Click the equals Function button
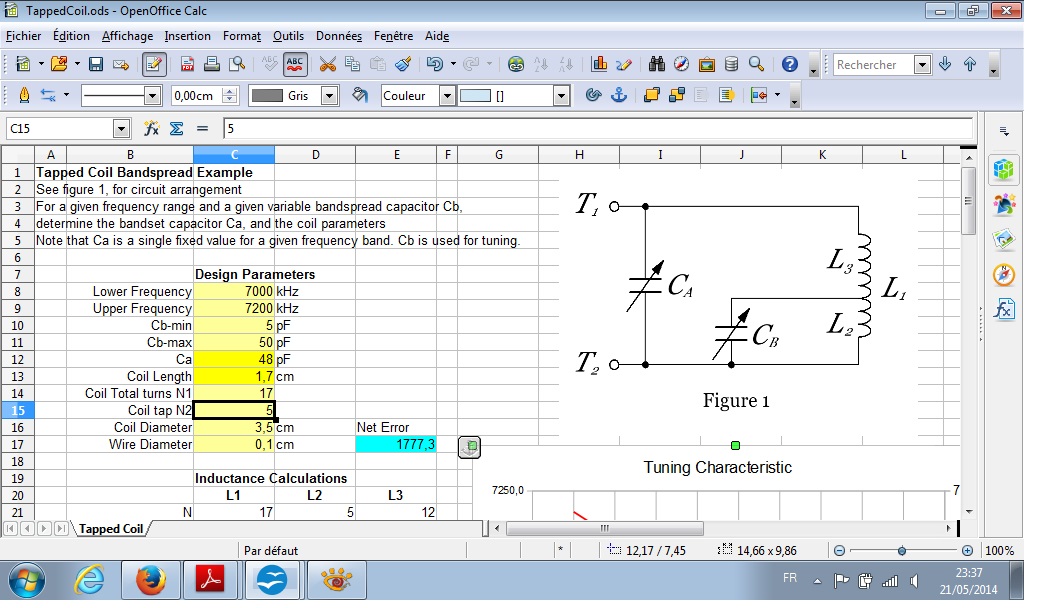The width and height of the screenshot is (1038, 608). point(203,128)
